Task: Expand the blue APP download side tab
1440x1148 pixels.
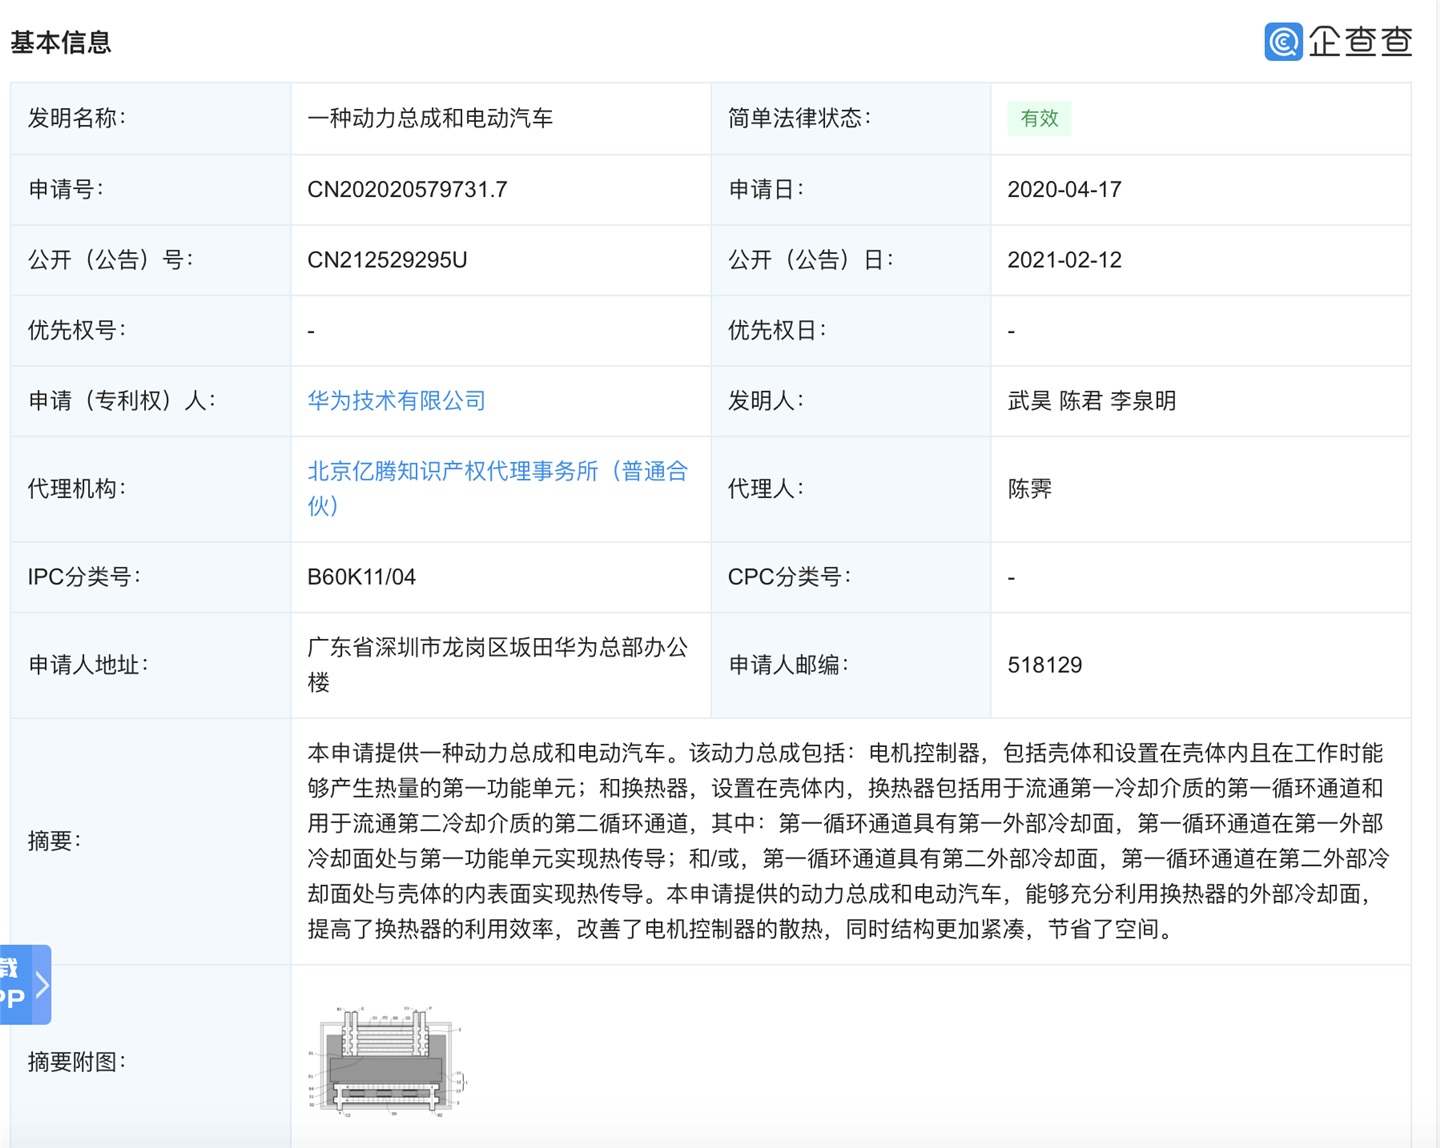Action: click(x=24, y=984)
